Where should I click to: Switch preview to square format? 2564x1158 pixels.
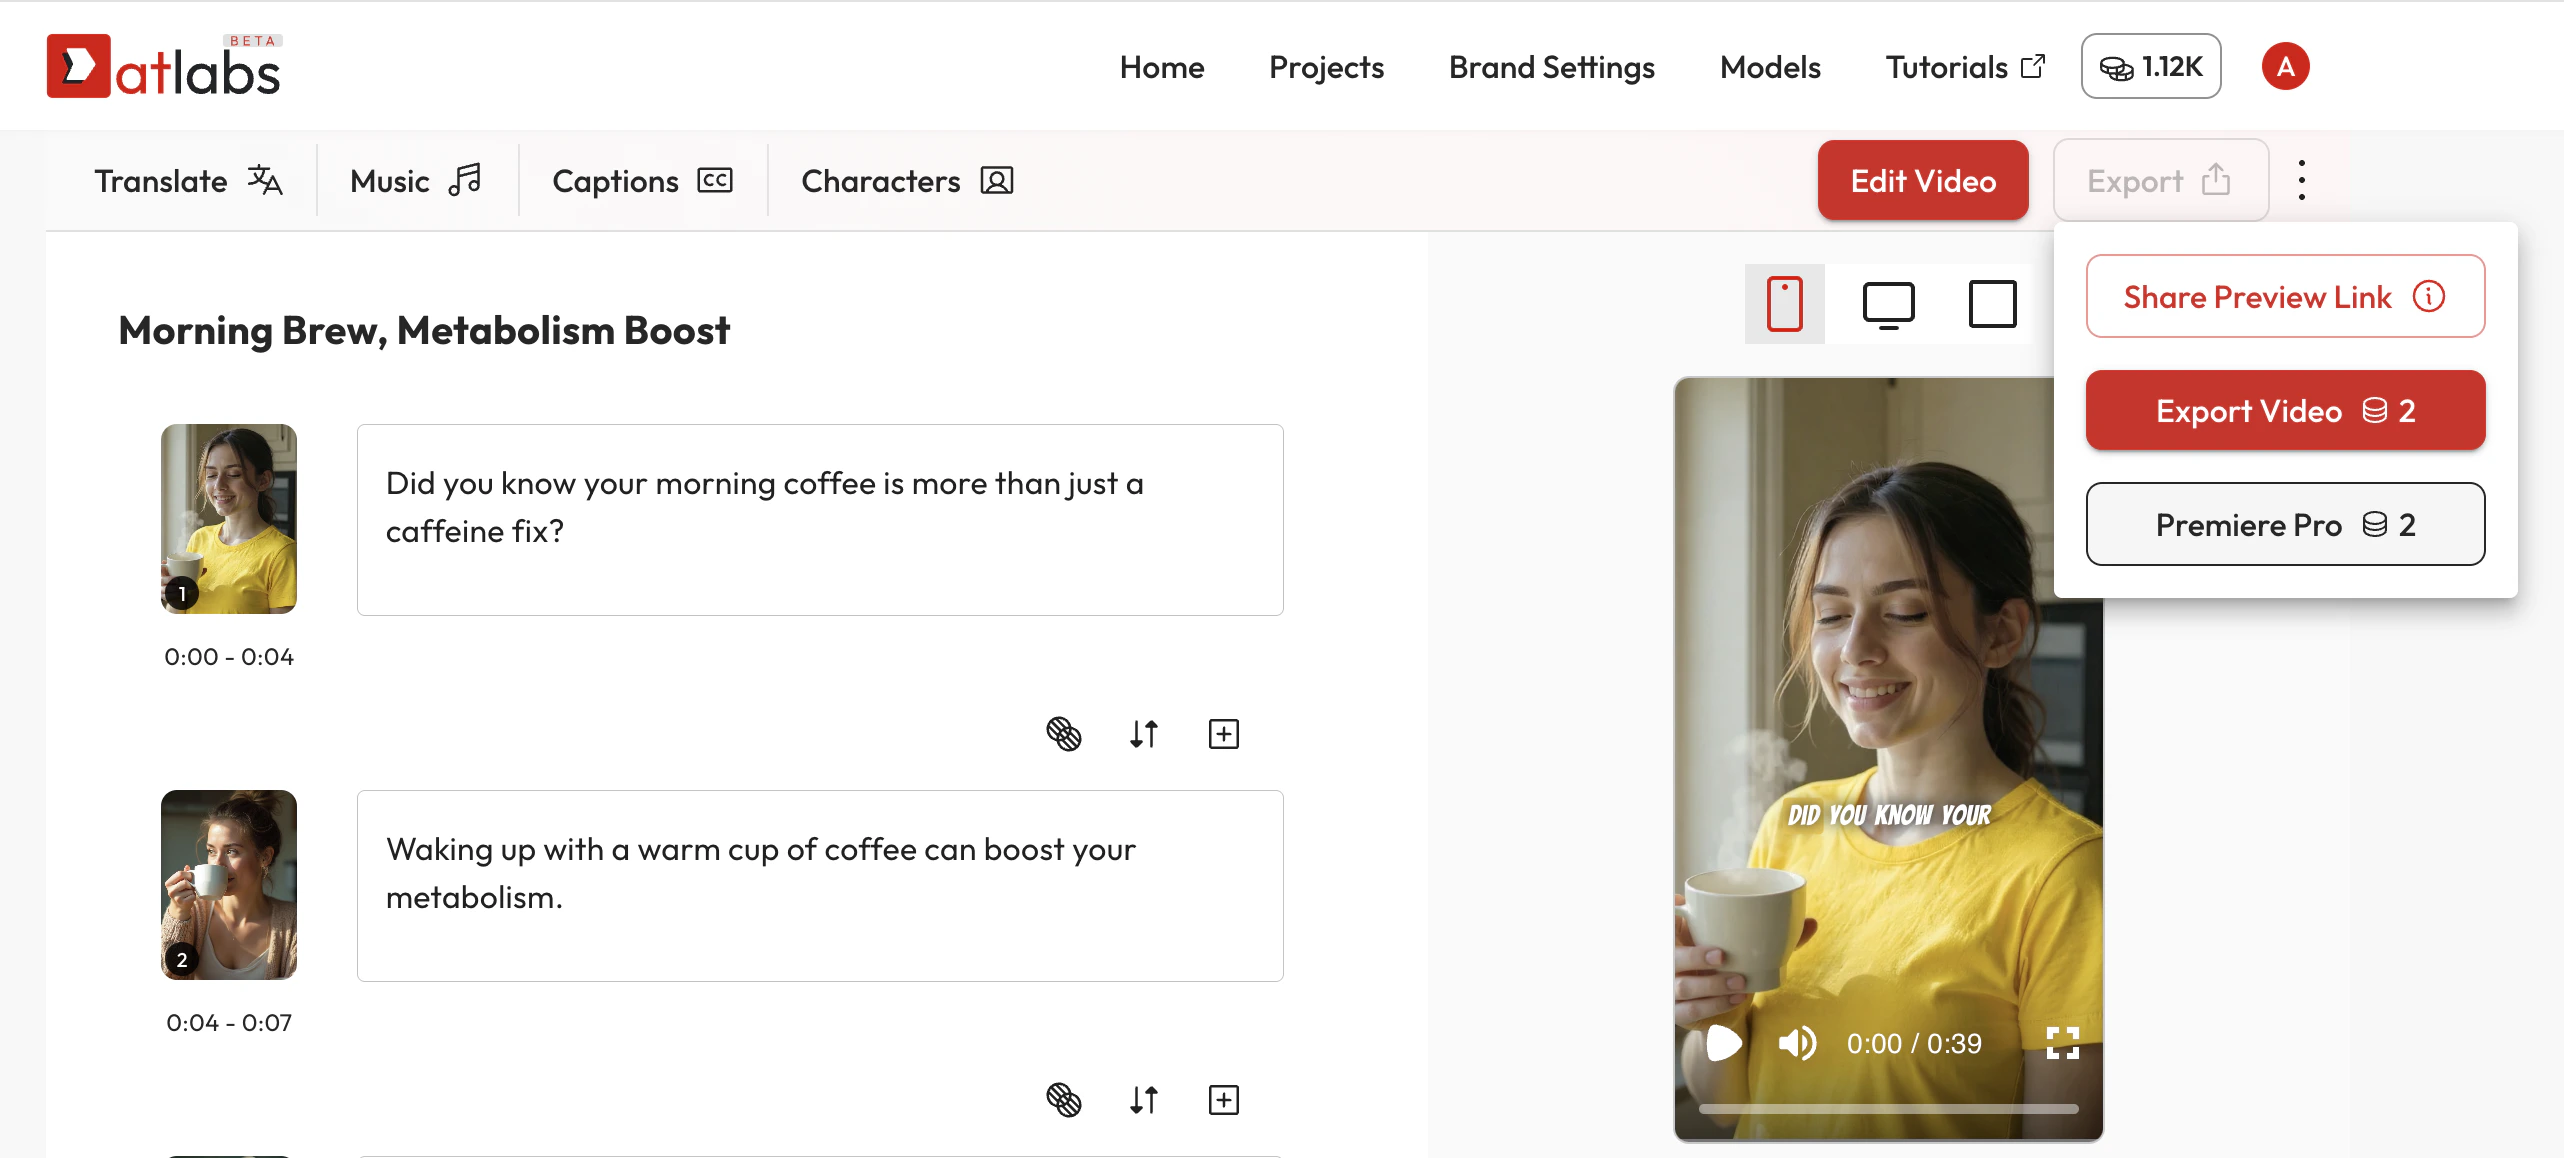pyautogui.click(x=1992, y=304)
